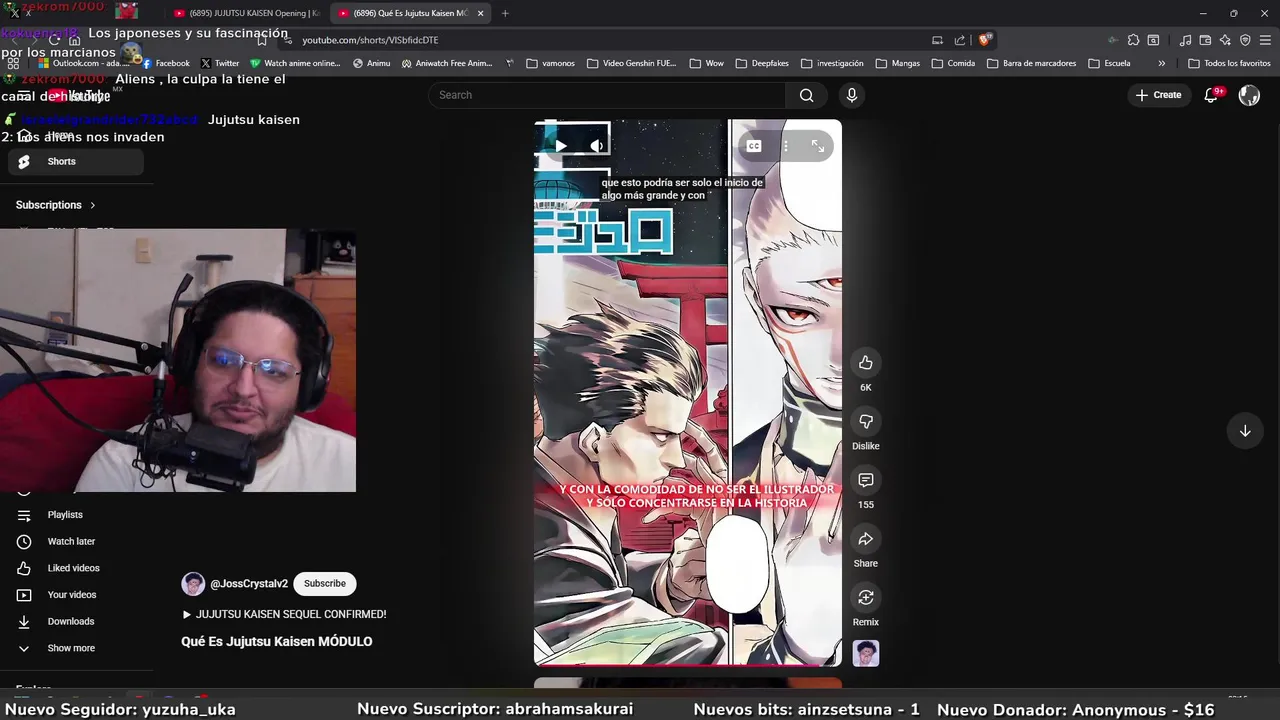Open Watch anime online bookmark
Screen dimensions: 1280x720
[295, 63]
